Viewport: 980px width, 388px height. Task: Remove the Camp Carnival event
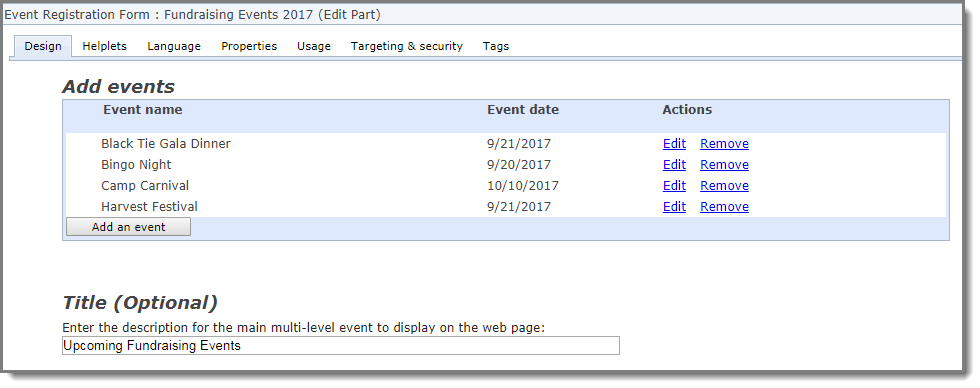724,186
